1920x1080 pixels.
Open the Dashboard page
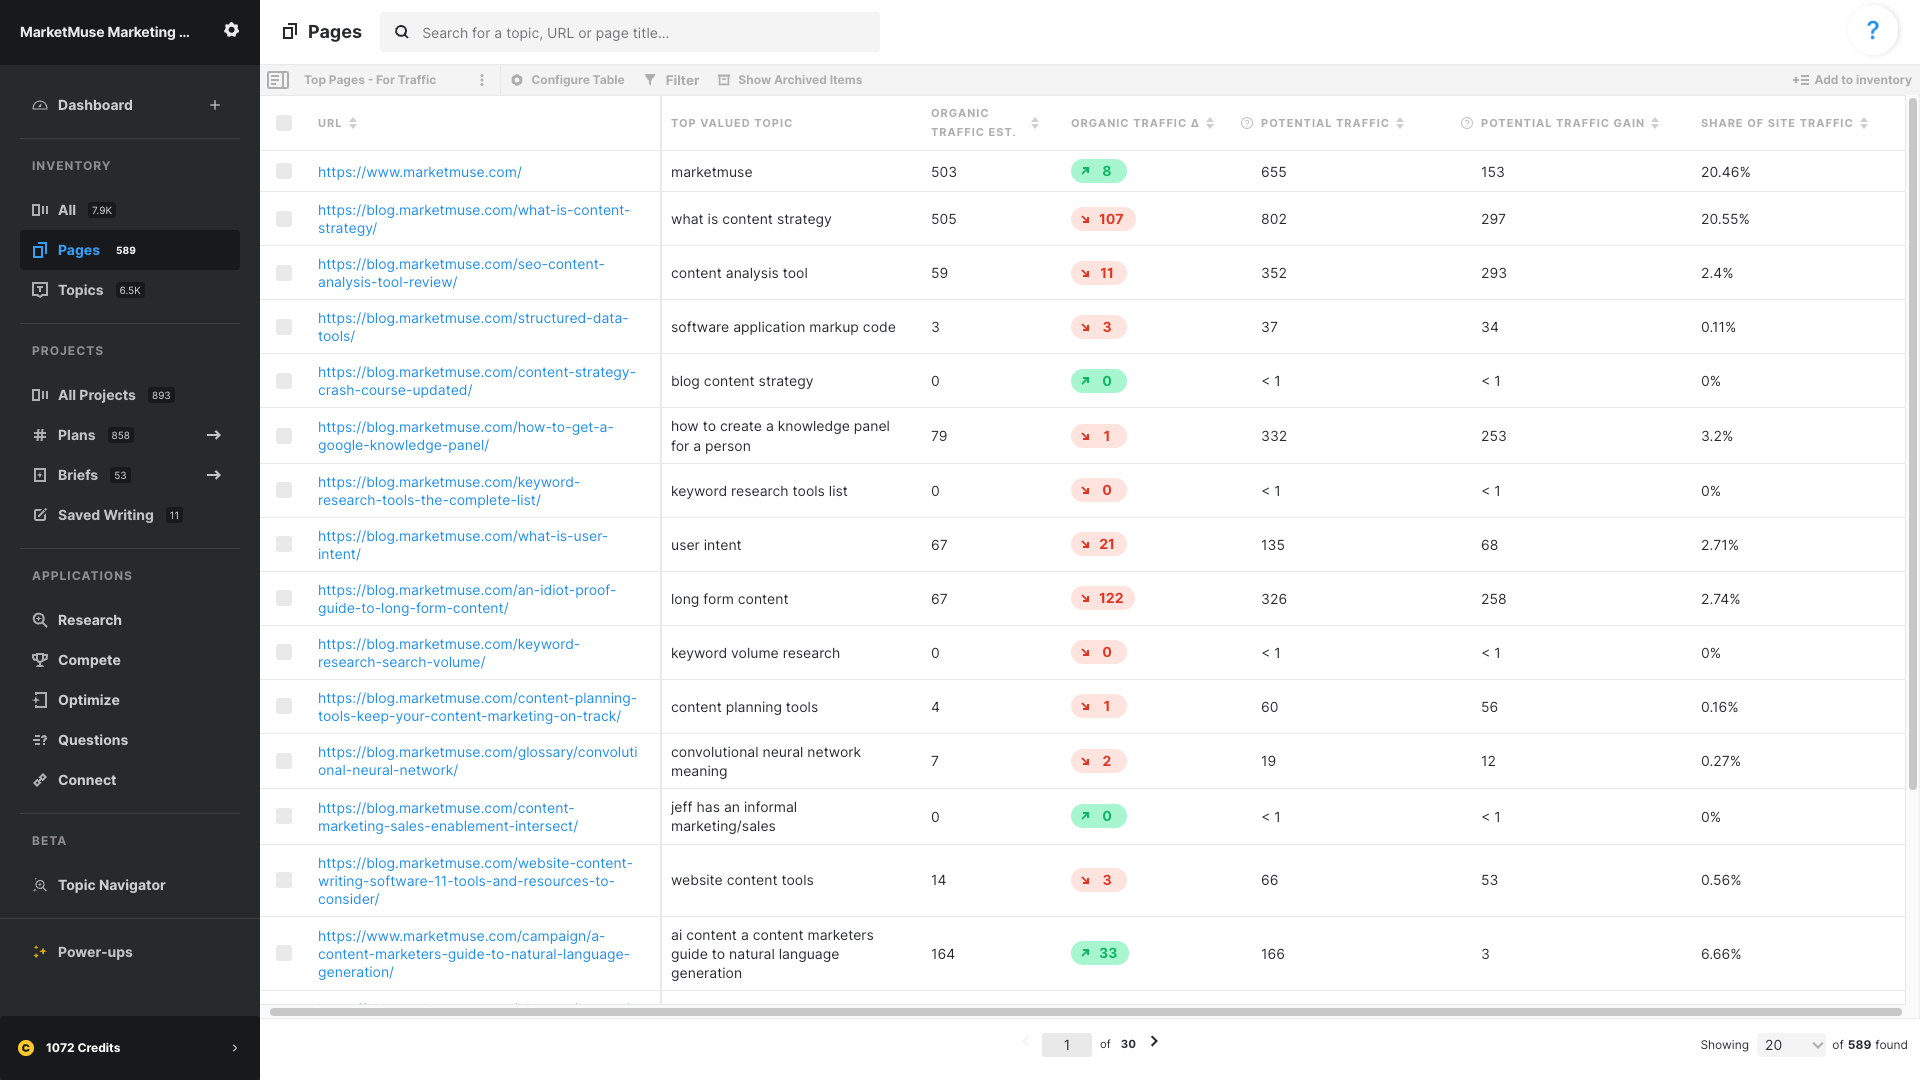point(95,105)
